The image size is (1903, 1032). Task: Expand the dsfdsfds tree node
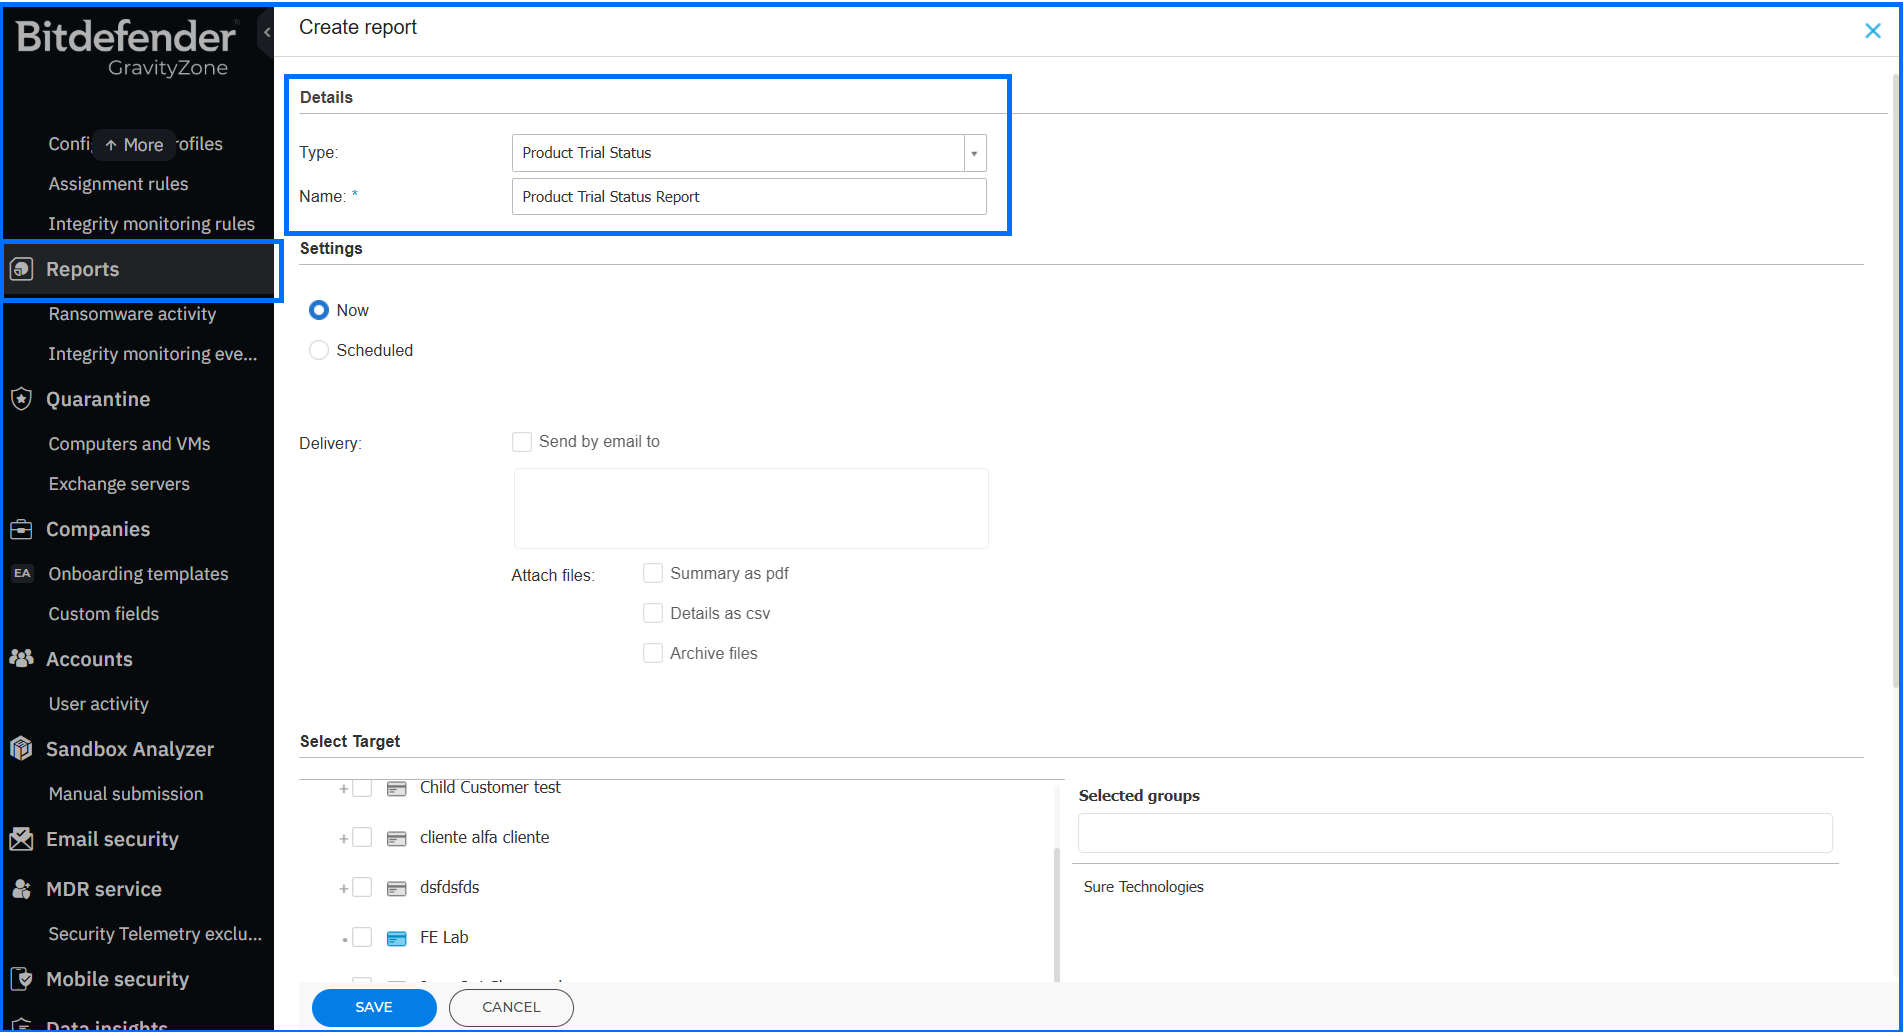344,889
